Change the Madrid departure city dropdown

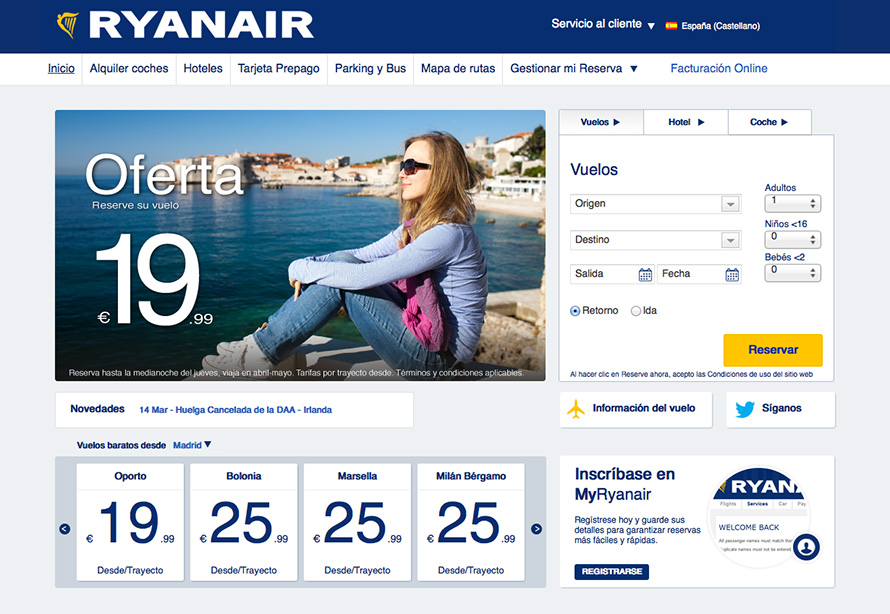pyautogui.click(x=192, y=445)
